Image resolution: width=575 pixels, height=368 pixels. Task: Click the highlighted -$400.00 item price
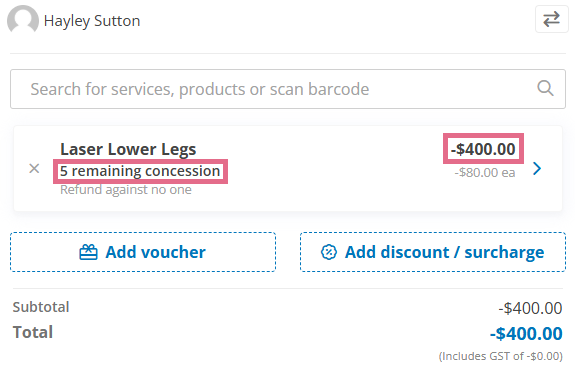tap(483, 149)
